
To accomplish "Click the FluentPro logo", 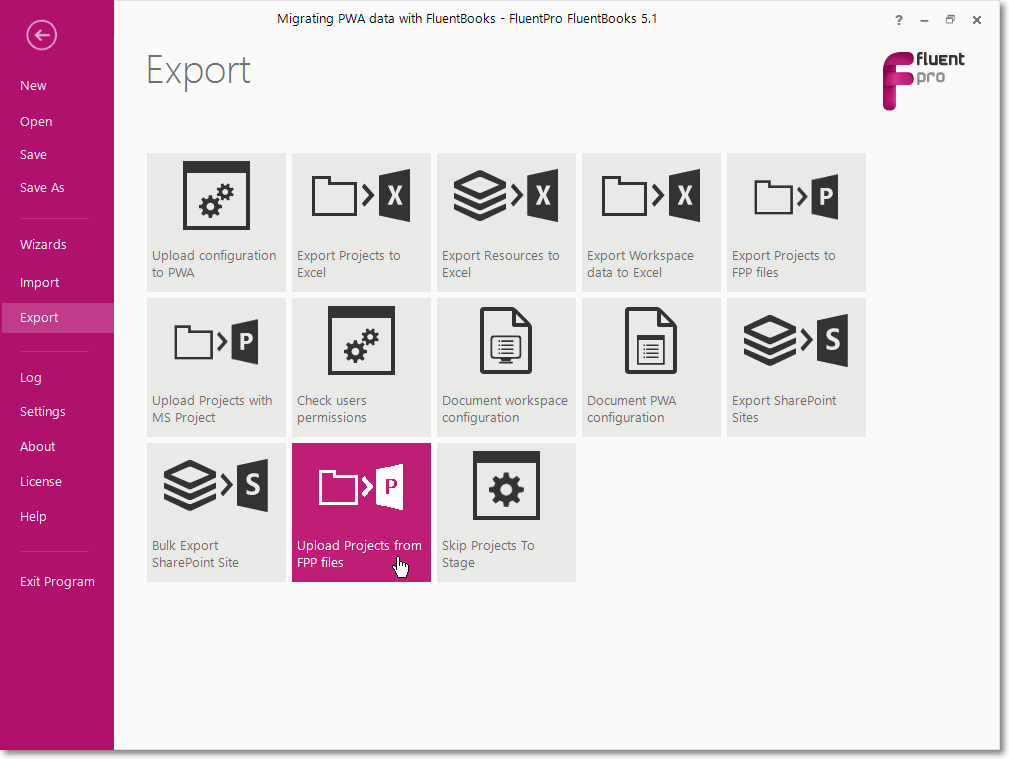I will (923, 80).
